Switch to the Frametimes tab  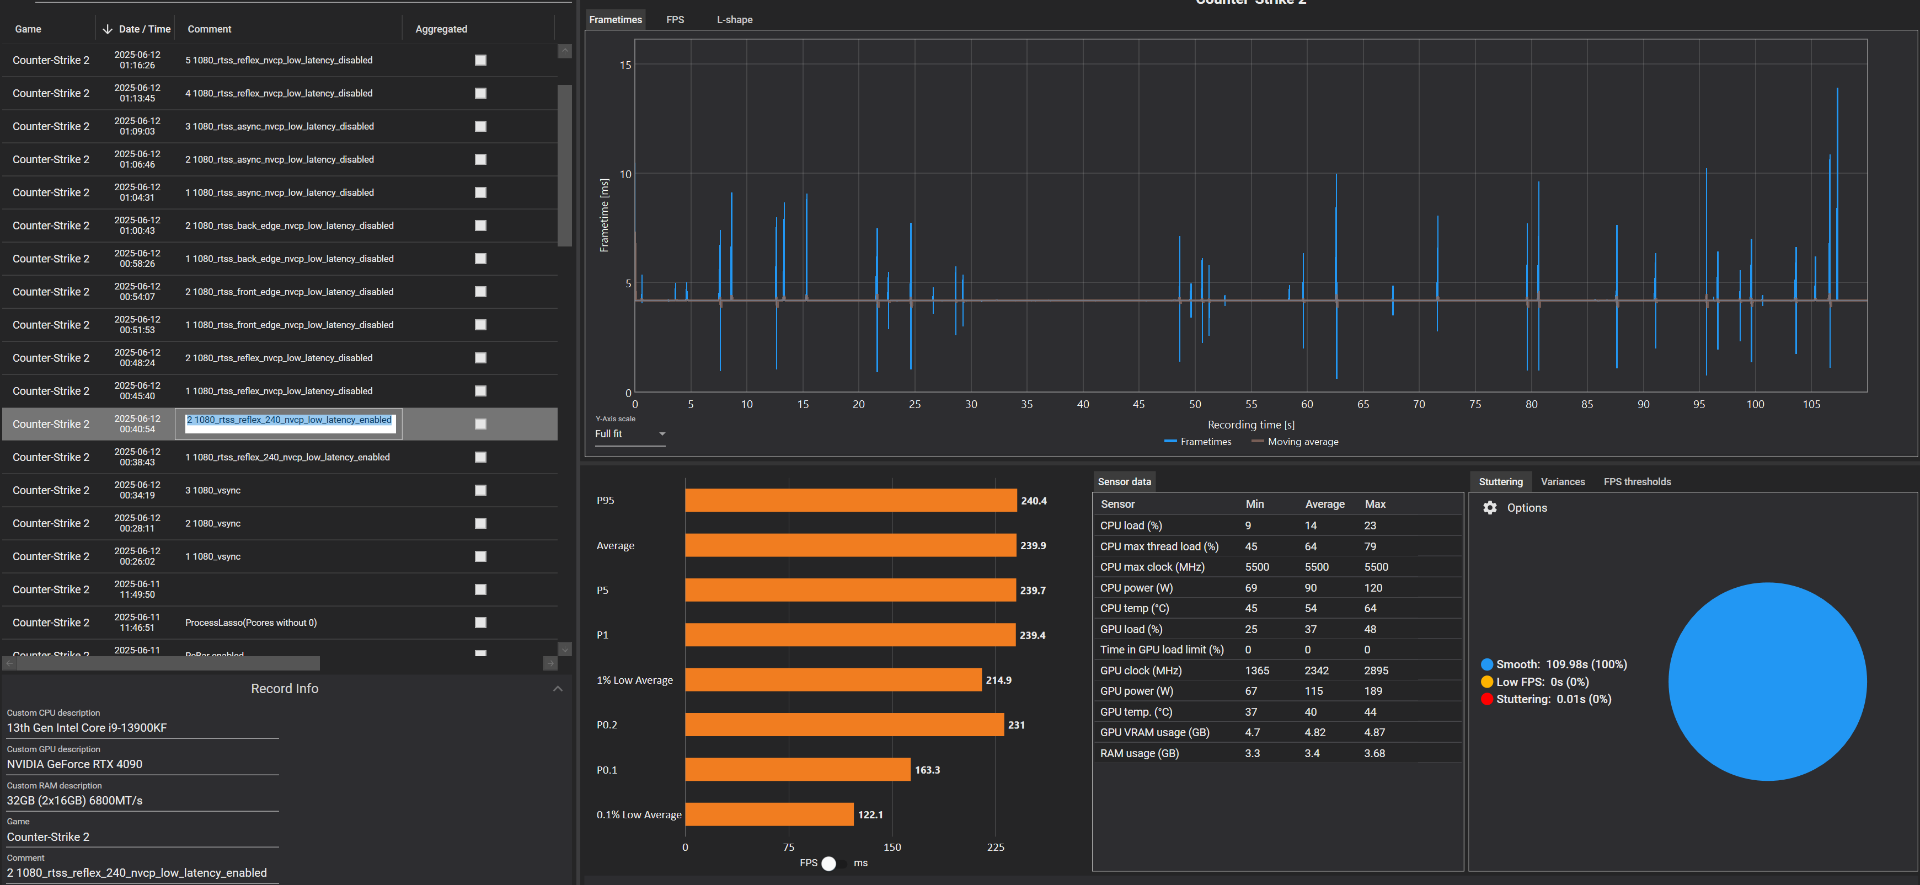(x=615, y=20)
